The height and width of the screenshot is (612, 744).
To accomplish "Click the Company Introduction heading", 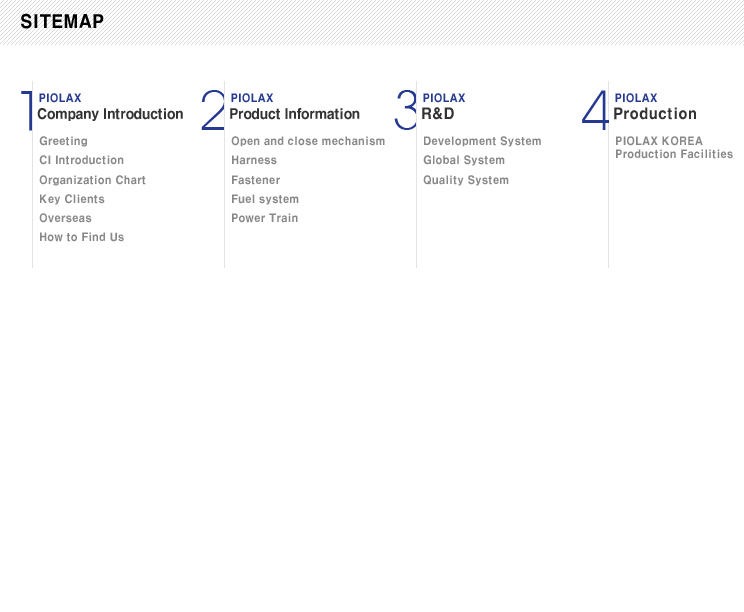I will 110,114.
